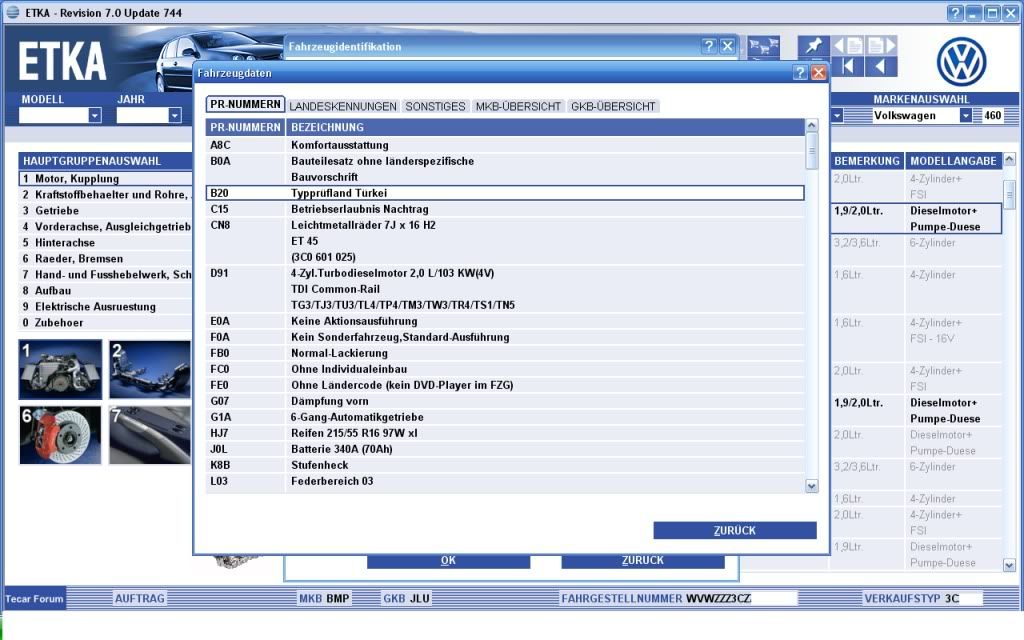Viewport: 1024px width, 640px height.
Task: Open help in Fahrzeugdaten dialog title bar
Action: 800,72
